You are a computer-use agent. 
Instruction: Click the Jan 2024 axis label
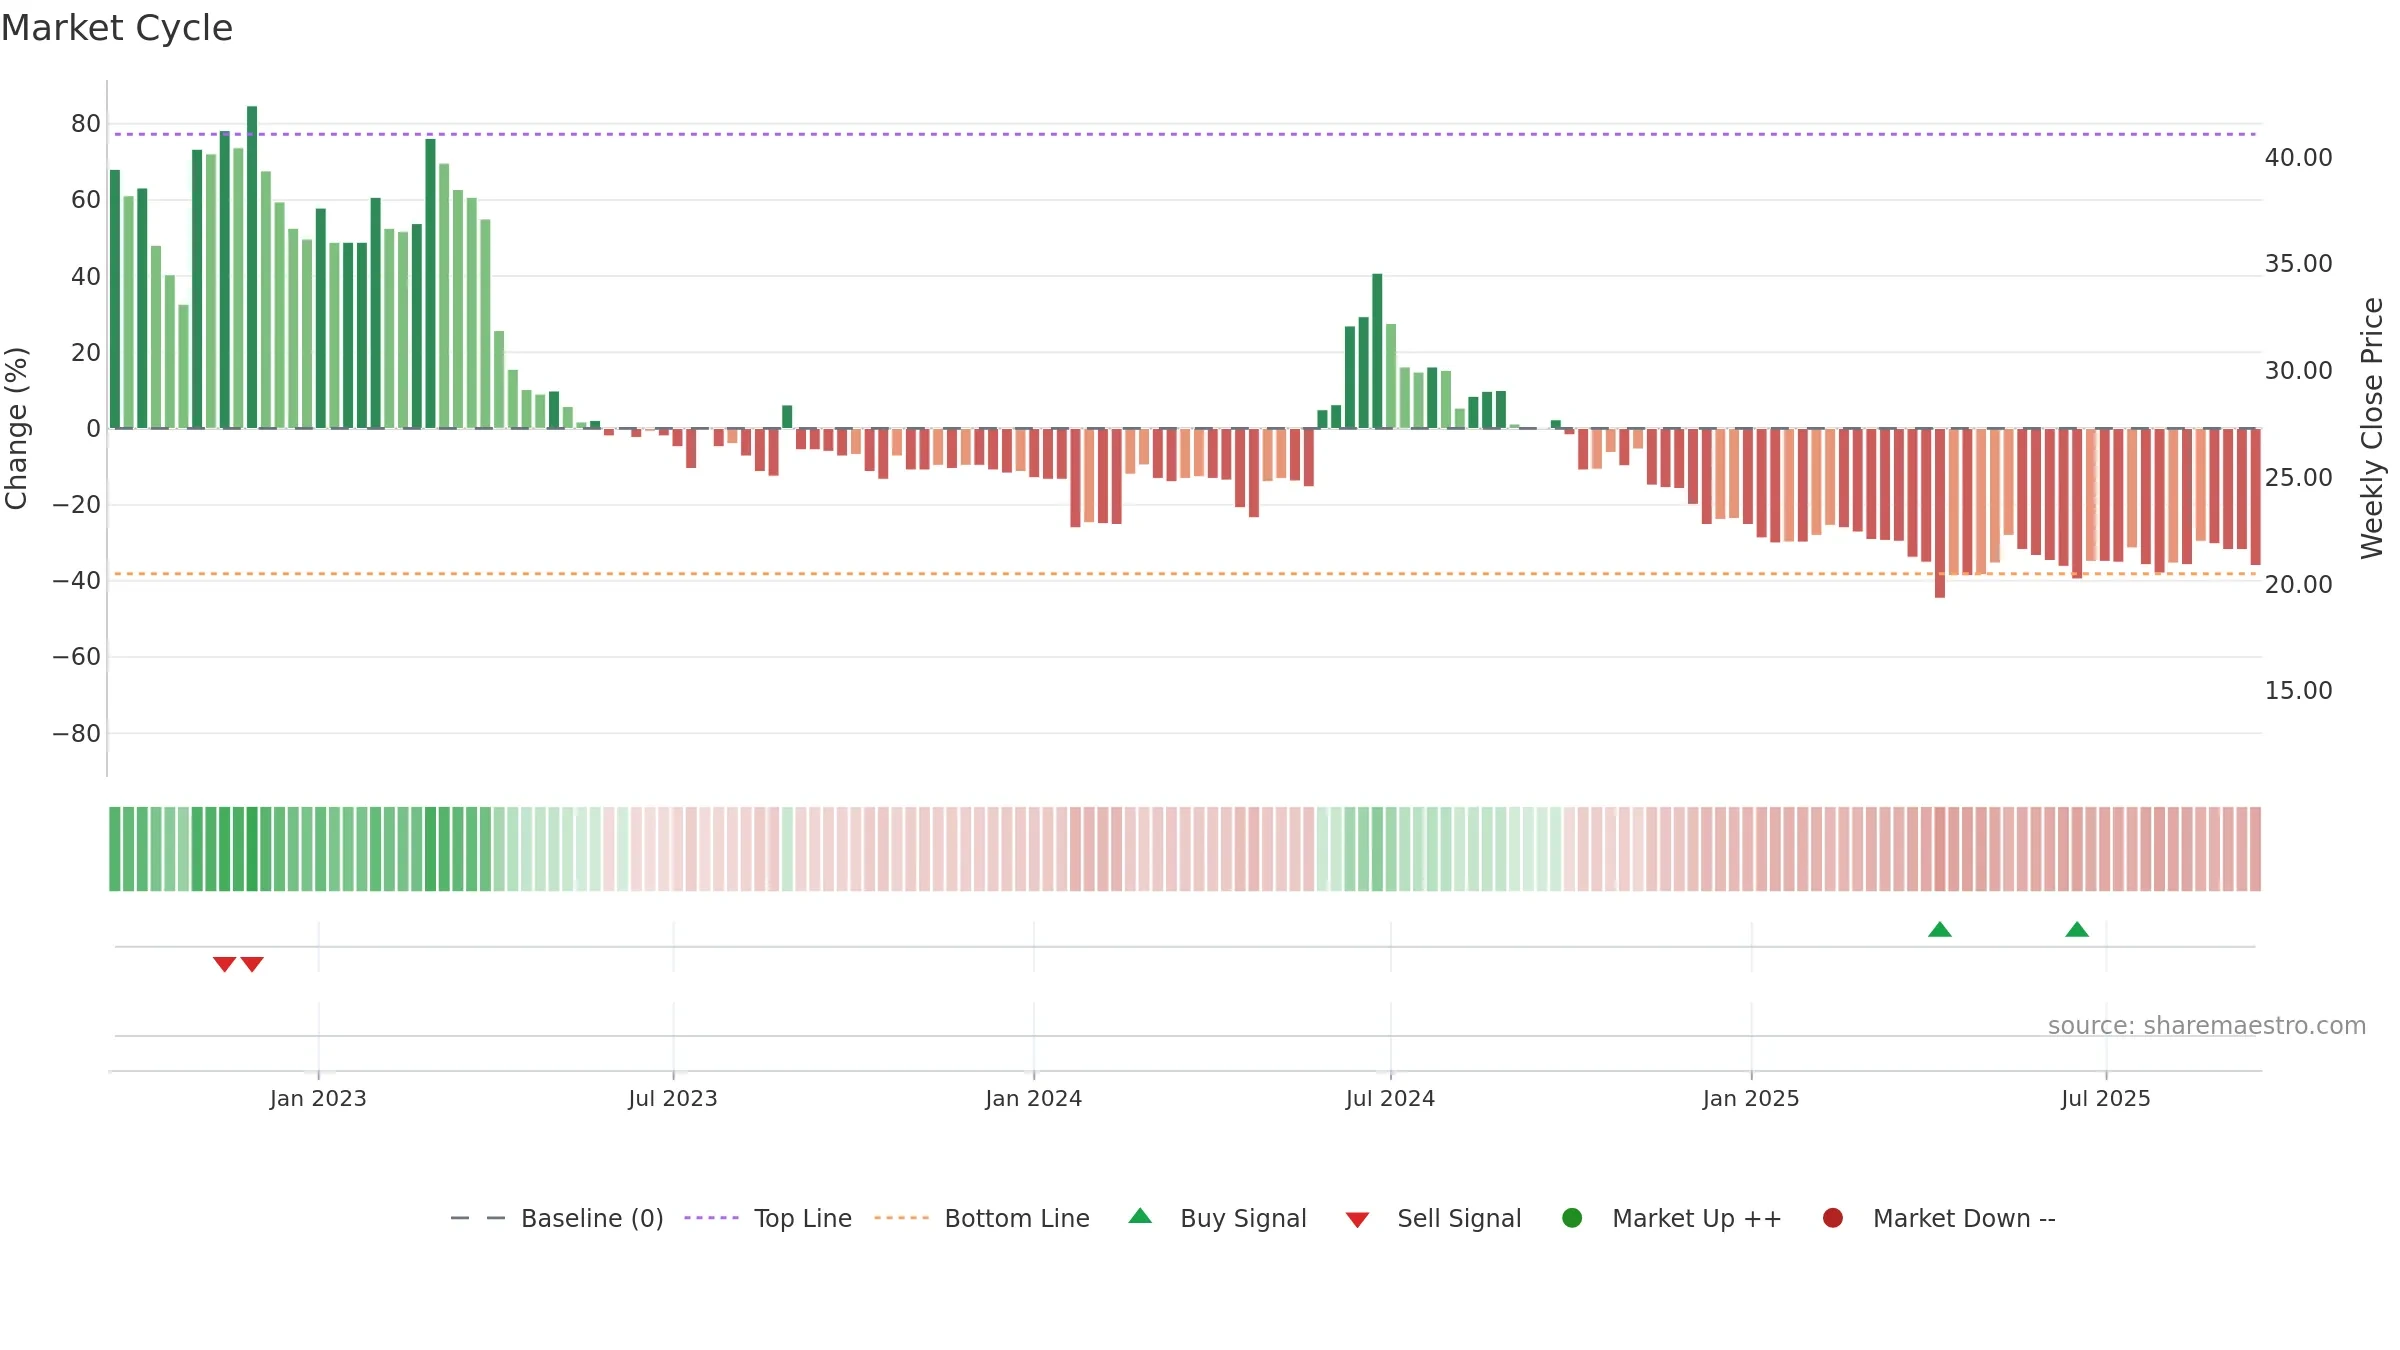point(1034,1099)
